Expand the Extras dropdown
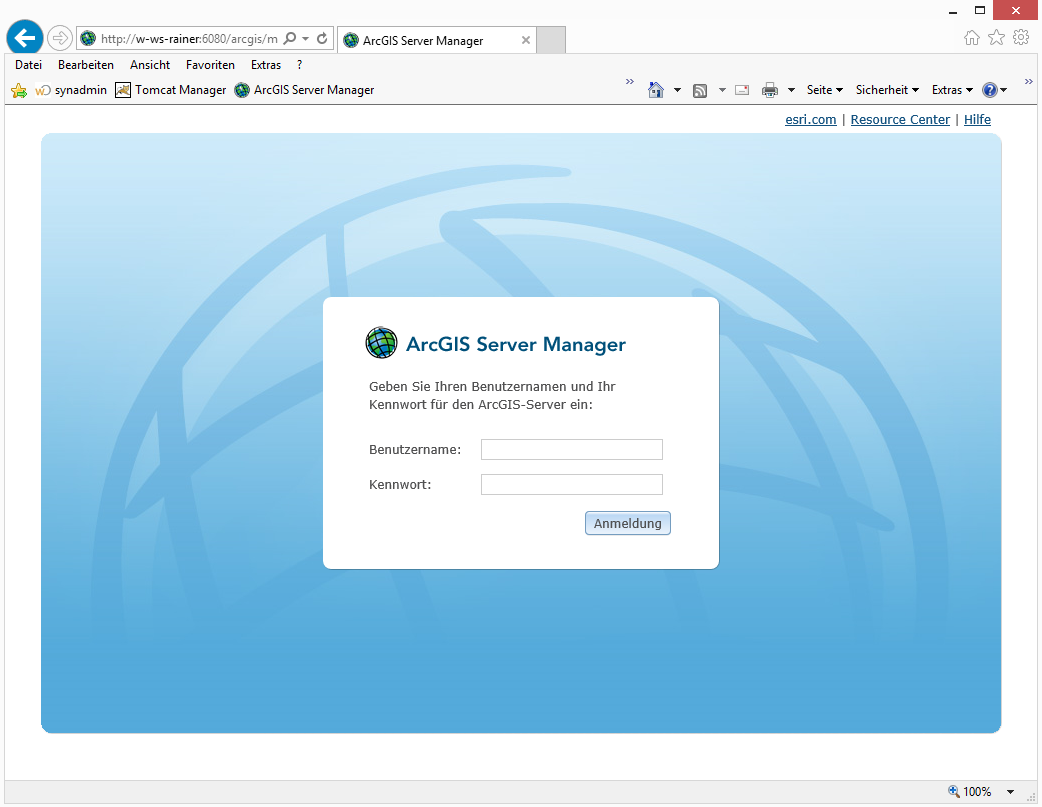The width and height of the screenshot is (1042, 807). pyautogui.click(x=949, y=89)
